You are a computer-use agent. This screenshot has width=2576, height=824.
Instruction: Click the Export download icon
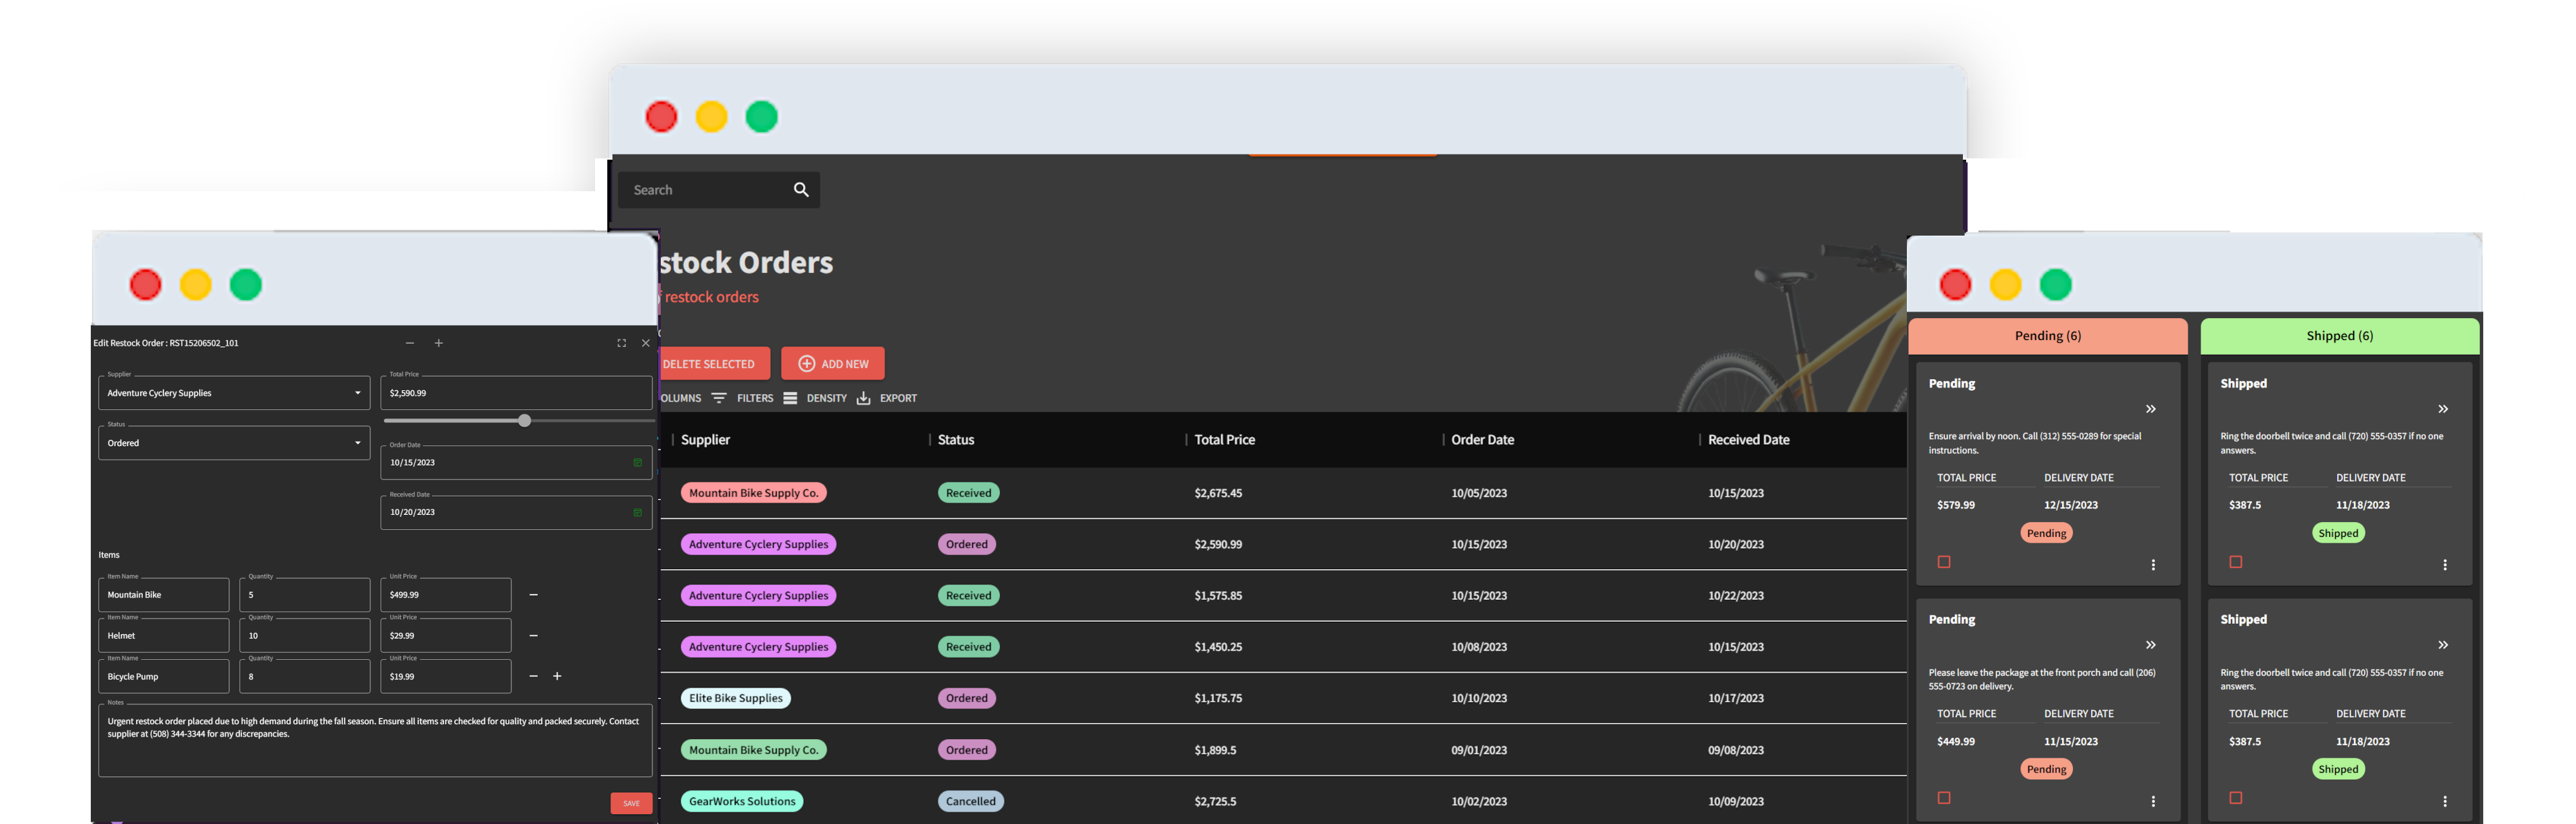tap(863, 398)
